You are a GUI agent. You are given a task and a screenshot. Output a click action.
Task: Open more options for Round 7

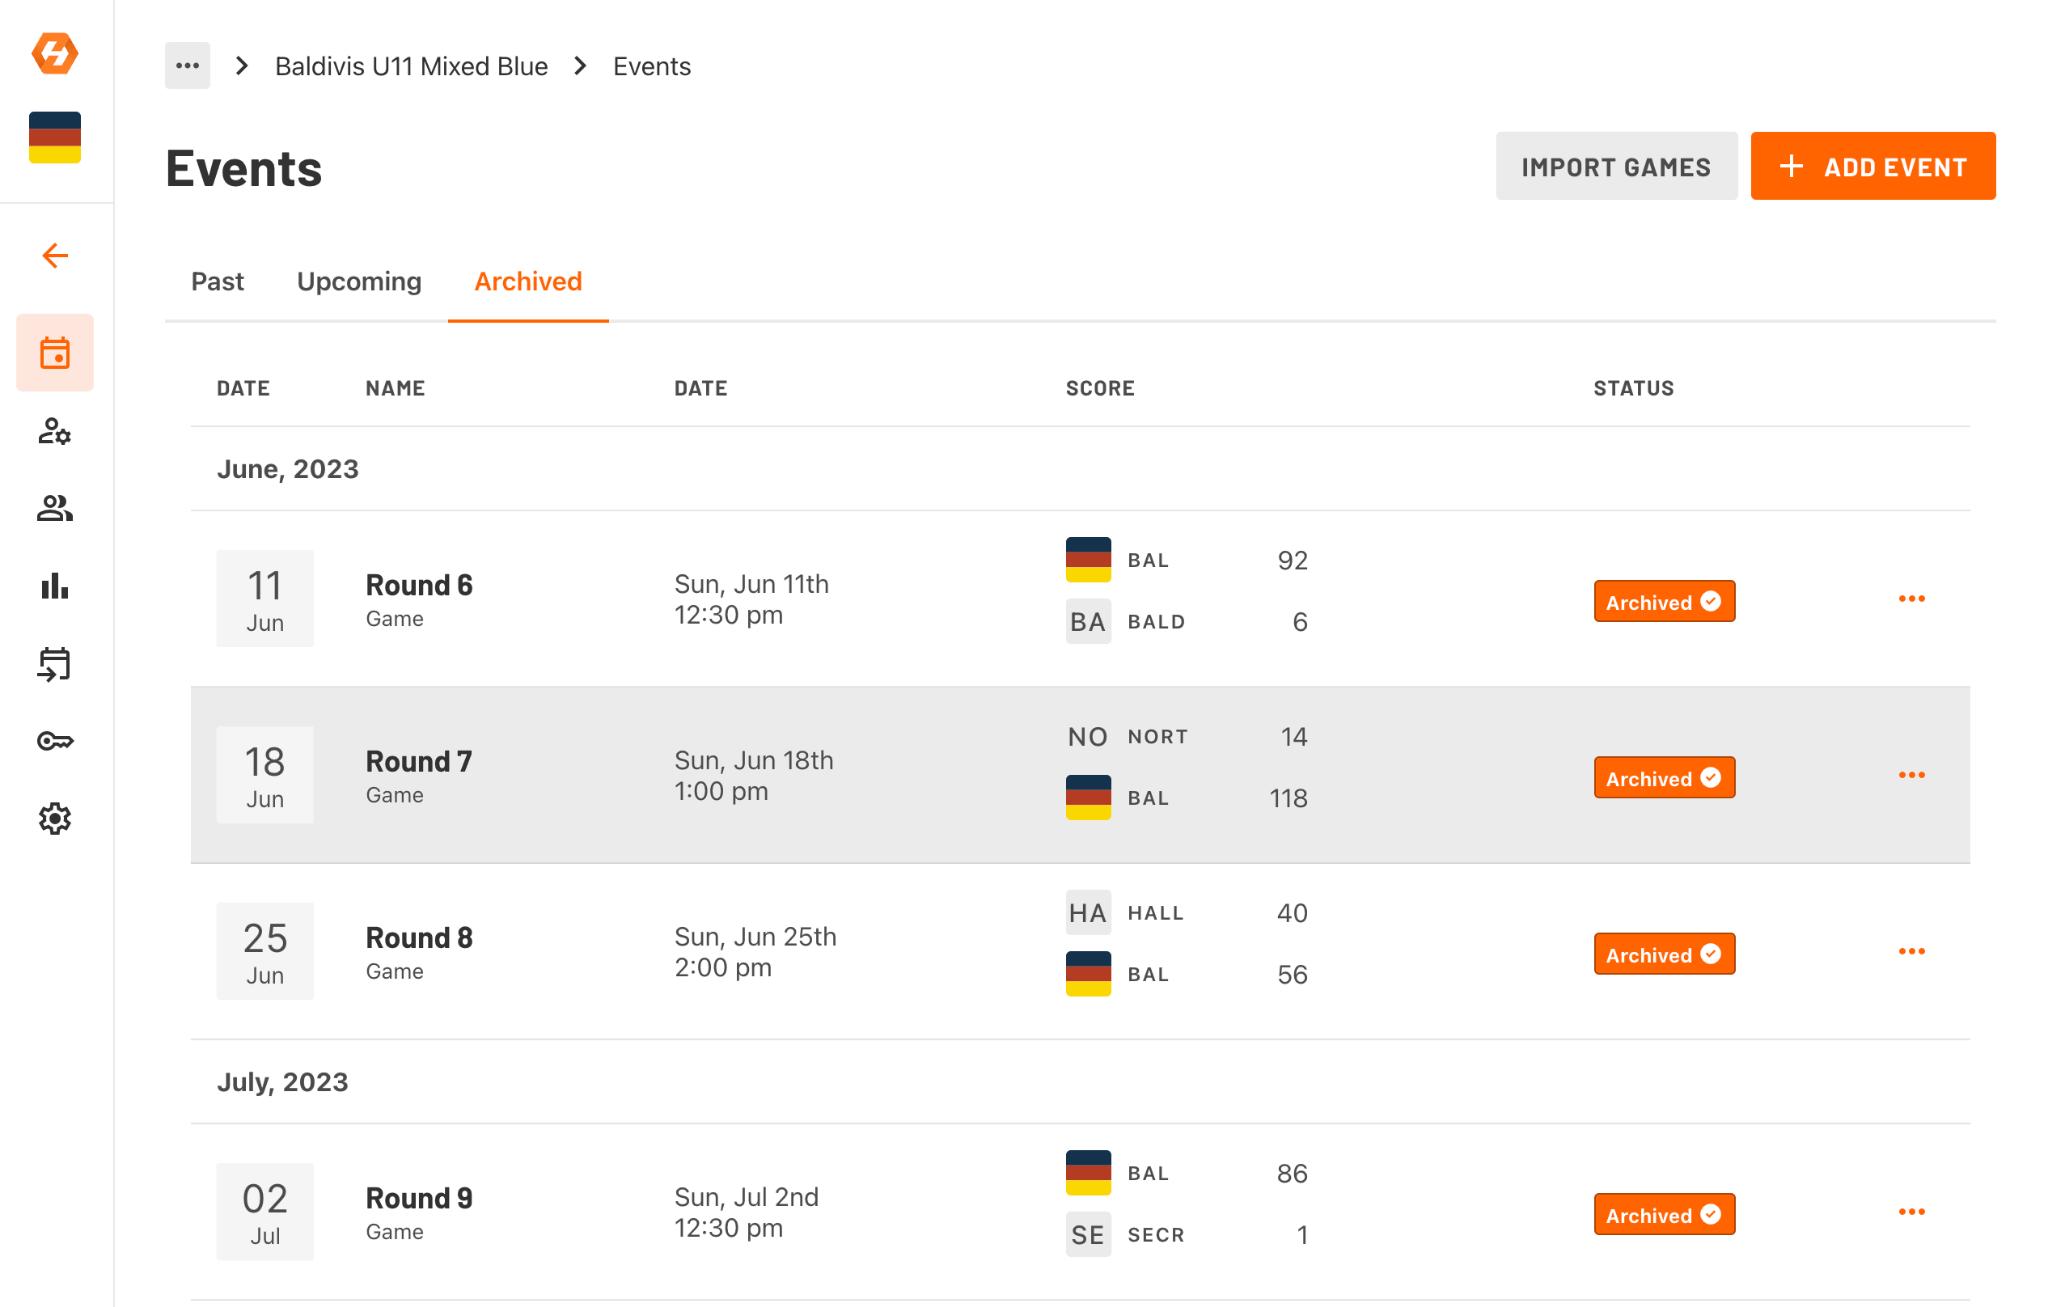(1911, 775)
